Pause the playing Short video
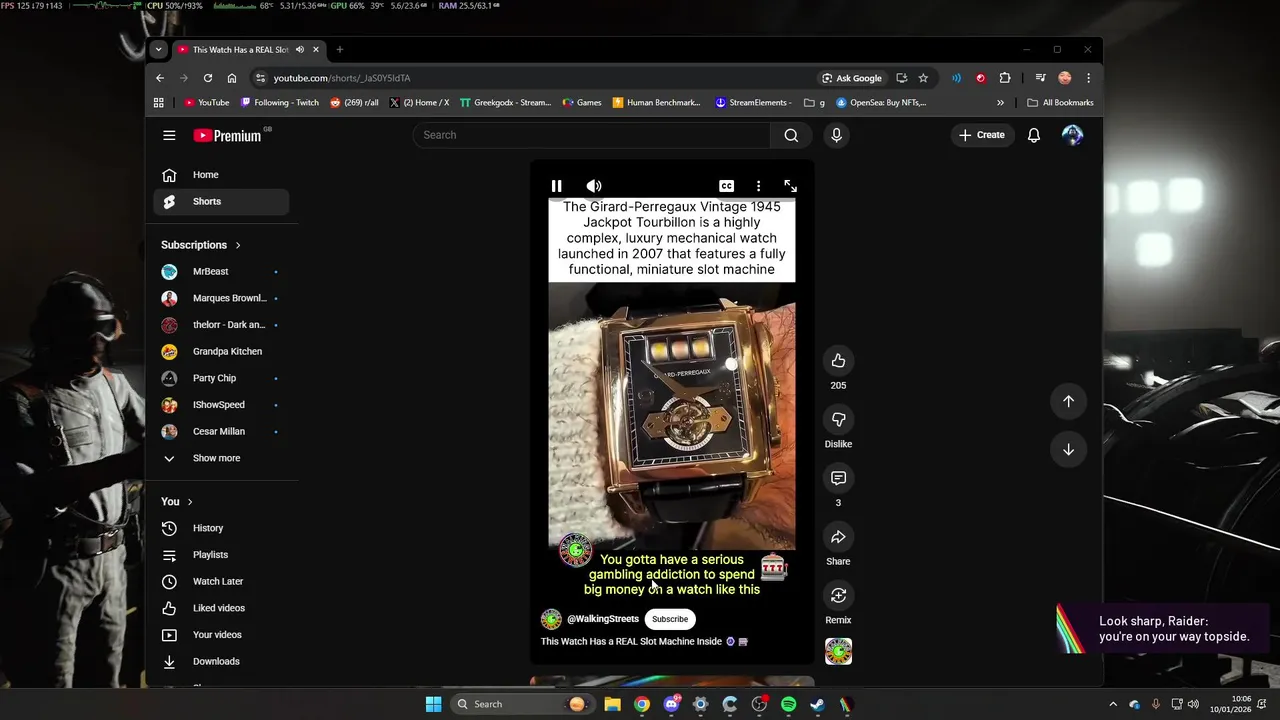This screenshot has height=720, width=1280. coord(557,186)
